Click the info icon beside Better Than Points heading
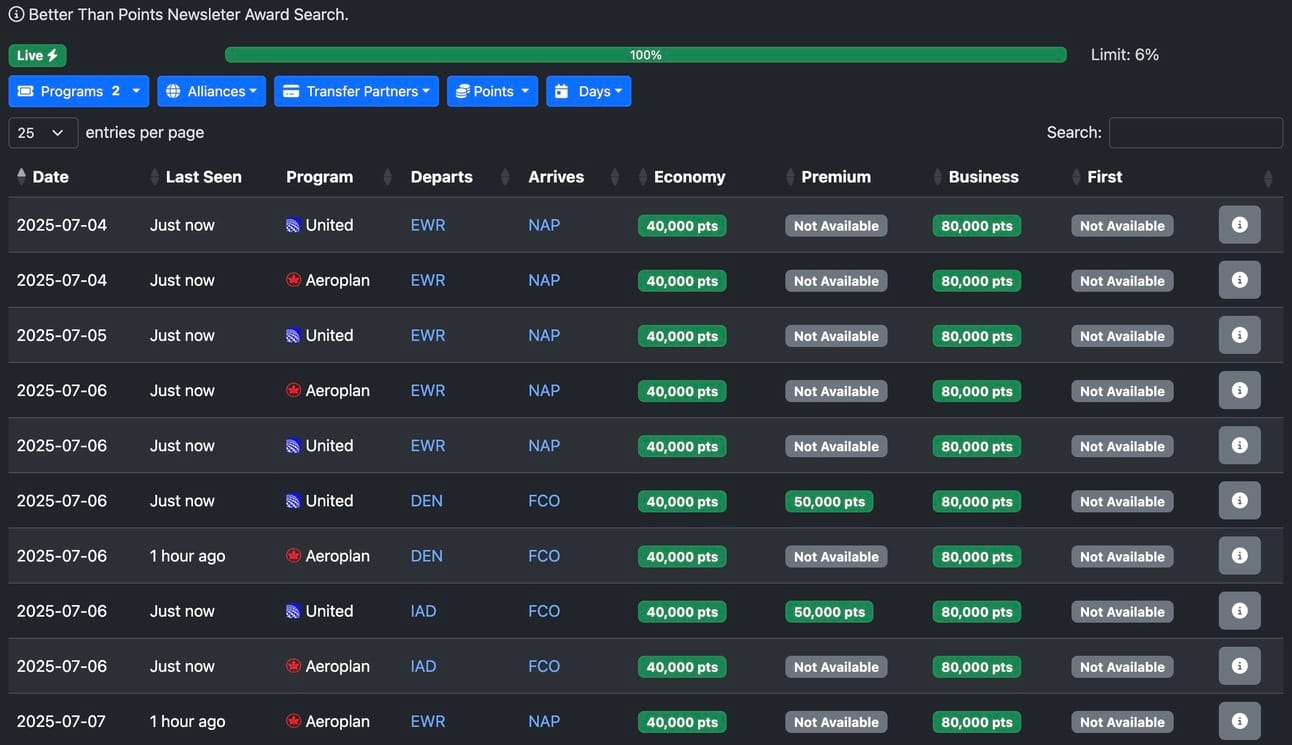 (16, 15)
